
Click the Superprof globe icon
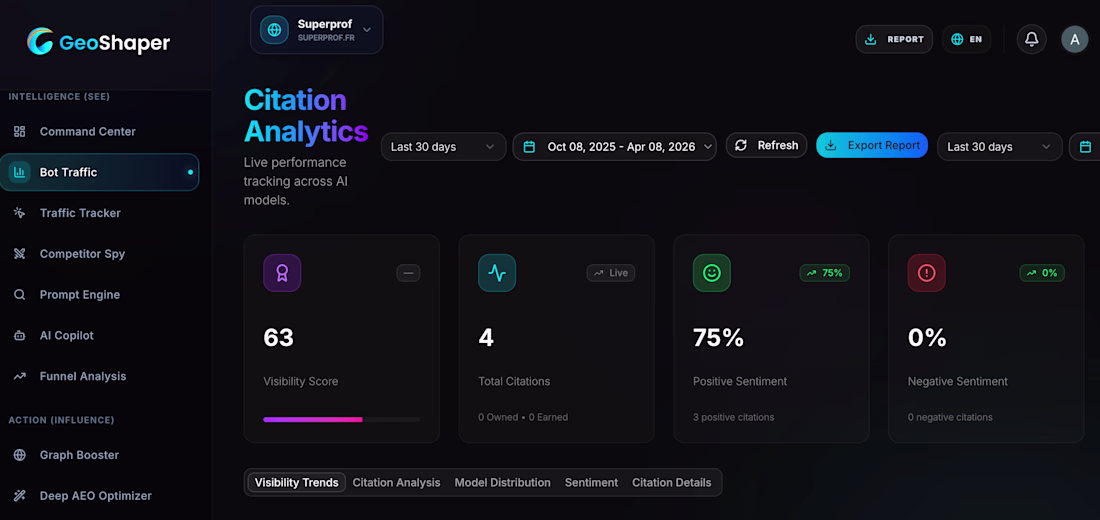click(274, 30)
